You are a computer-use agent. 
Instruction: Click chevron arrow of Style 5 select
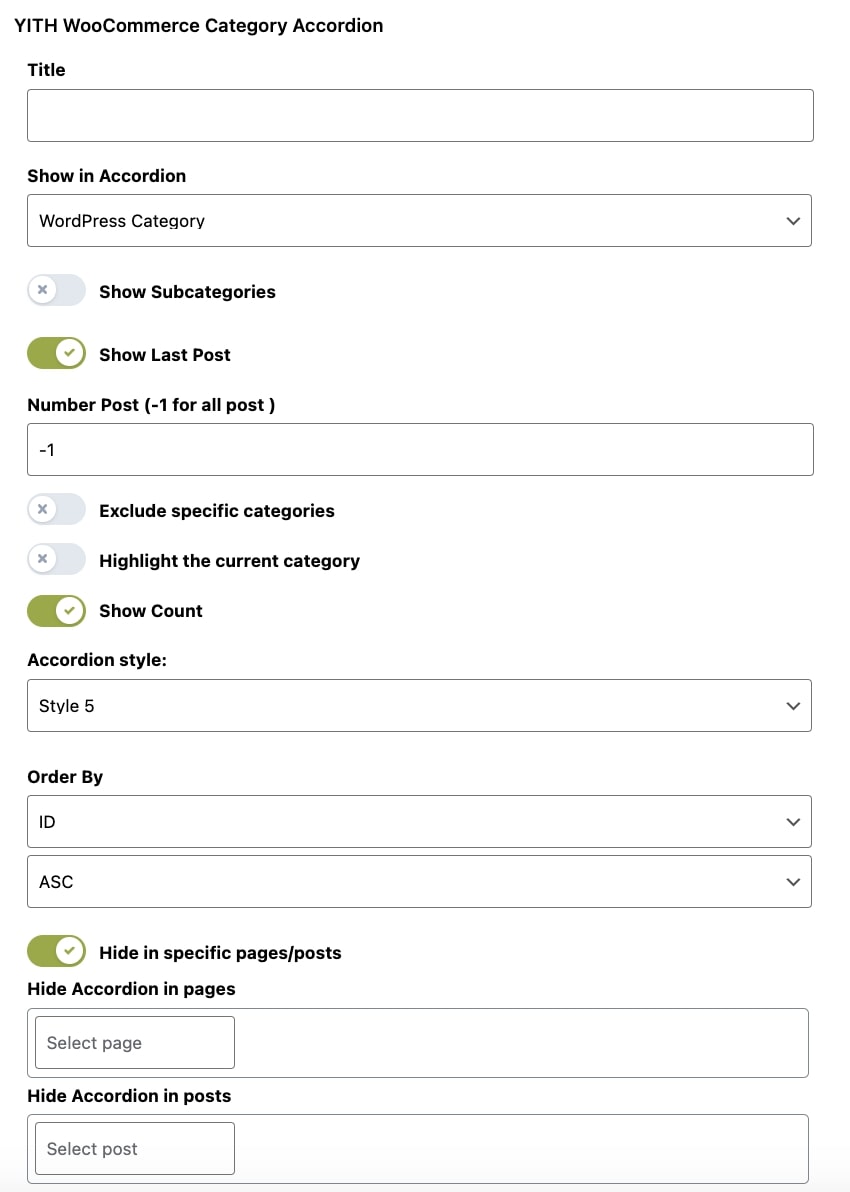(x=793, y=706)
